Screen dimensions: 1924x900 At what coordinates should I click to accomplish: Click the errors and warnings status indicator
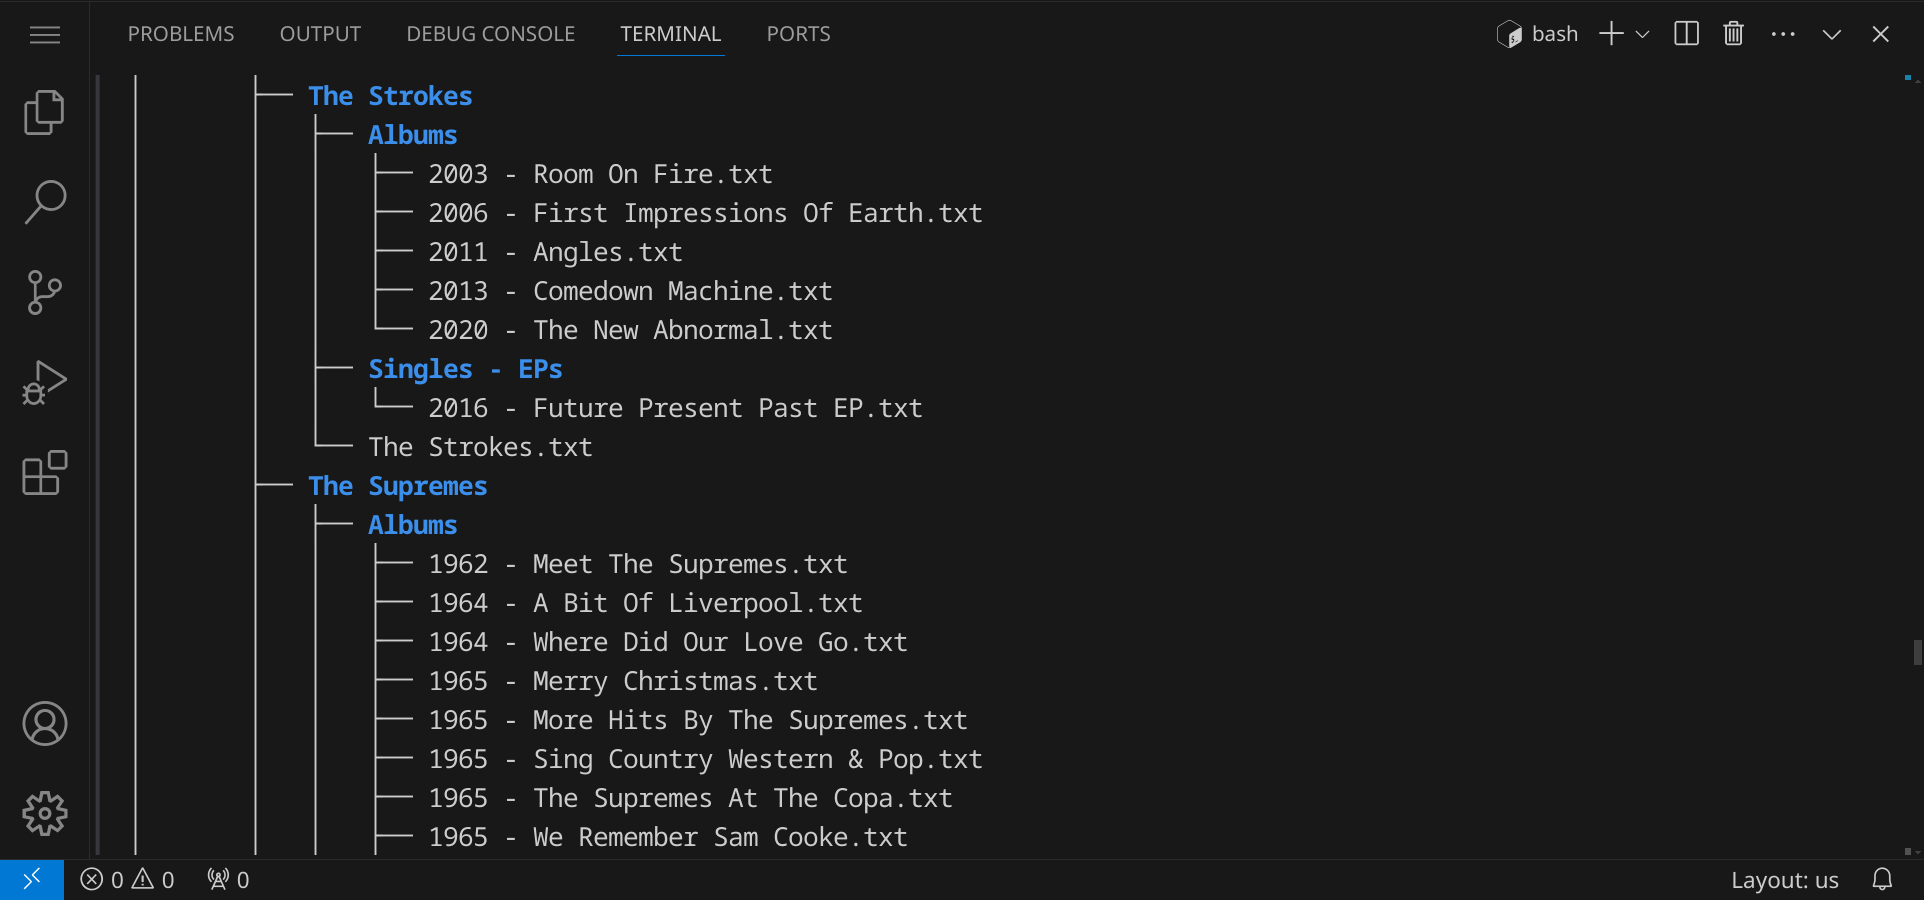coord(127,880)
